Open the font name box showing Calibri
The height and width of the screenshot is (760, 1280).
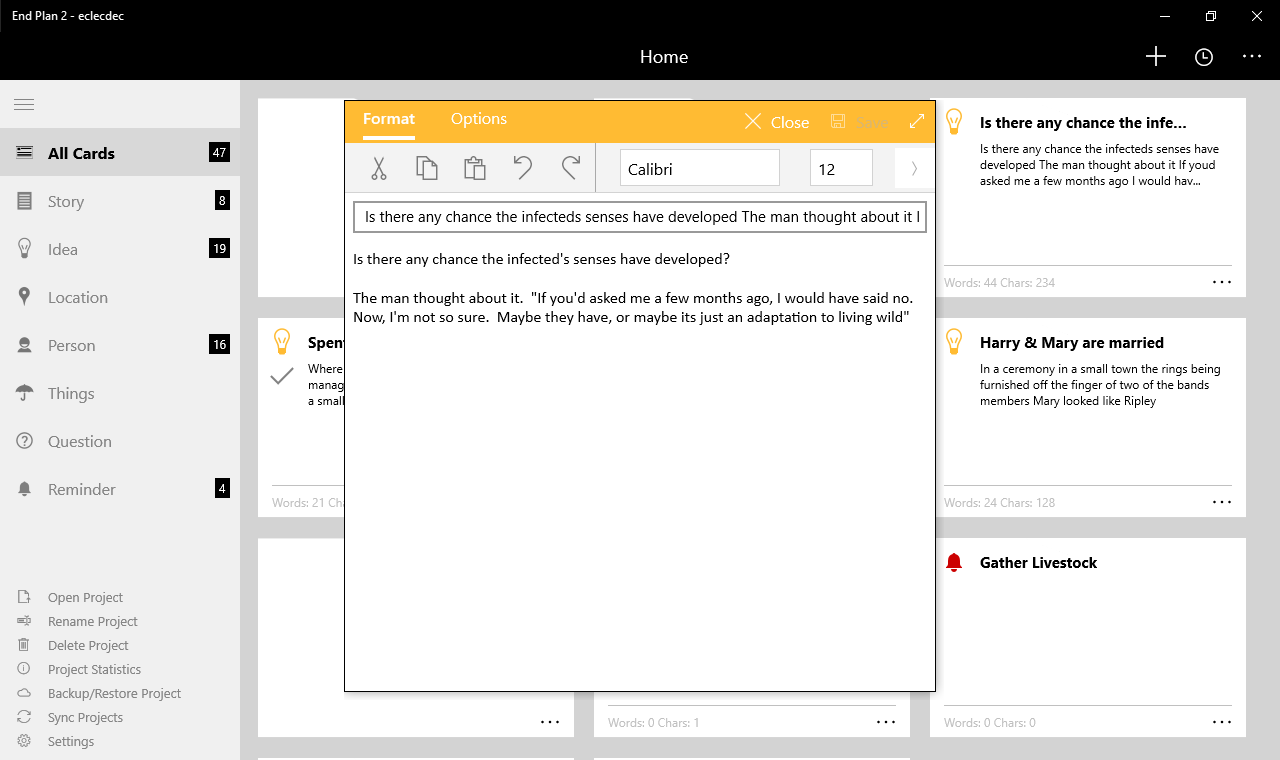(x=699, y=168)
